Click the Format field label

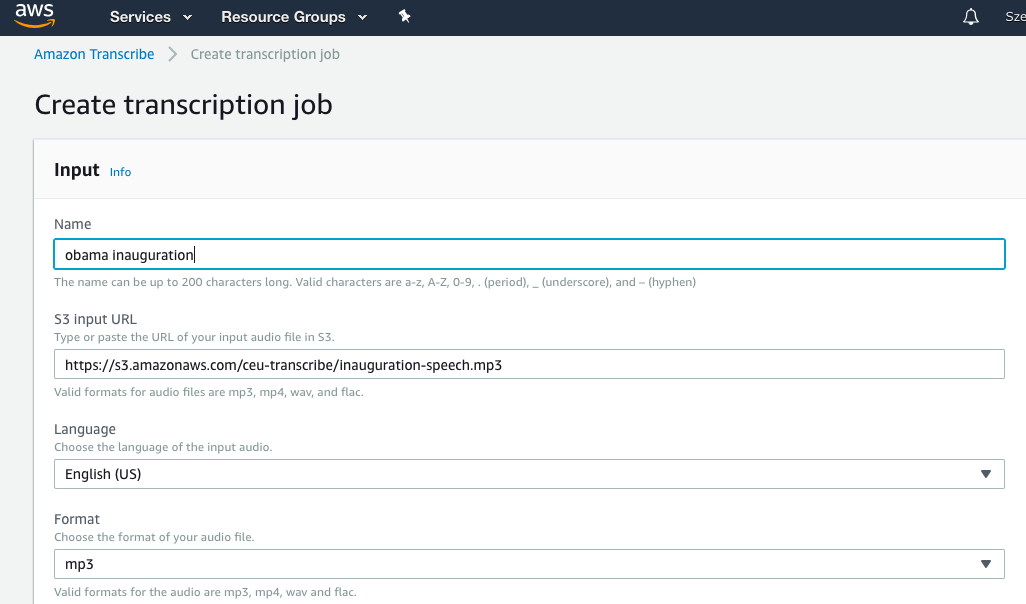[x=77, y=519]
